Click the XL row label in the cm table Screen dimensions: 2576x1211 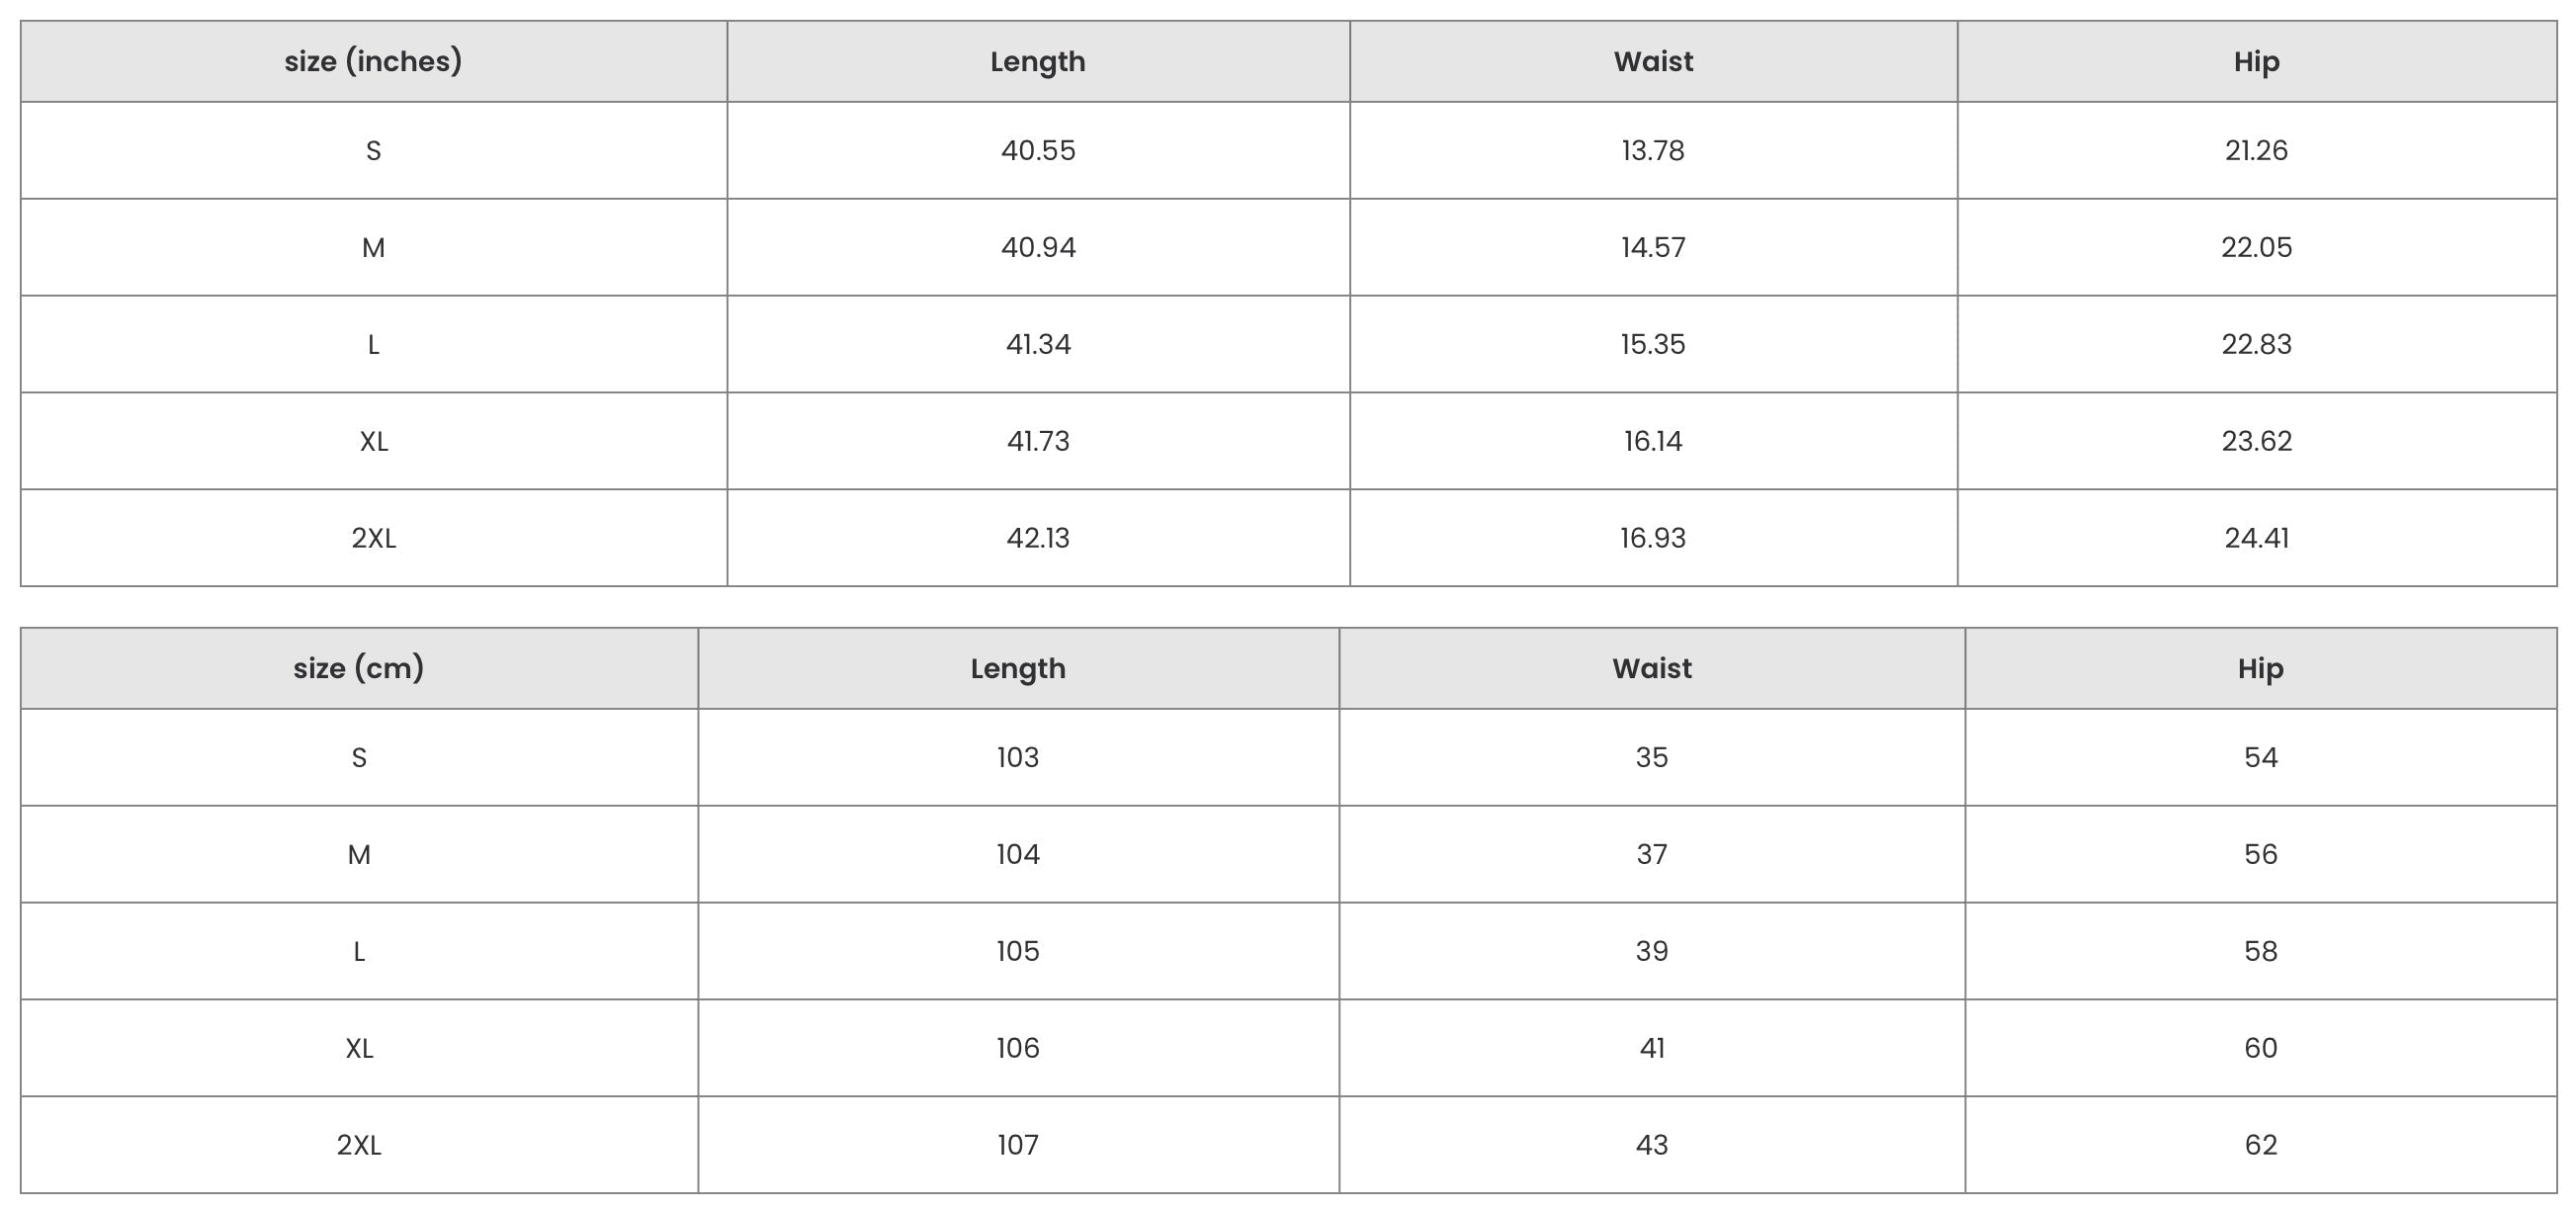(x=358, y=1048)
